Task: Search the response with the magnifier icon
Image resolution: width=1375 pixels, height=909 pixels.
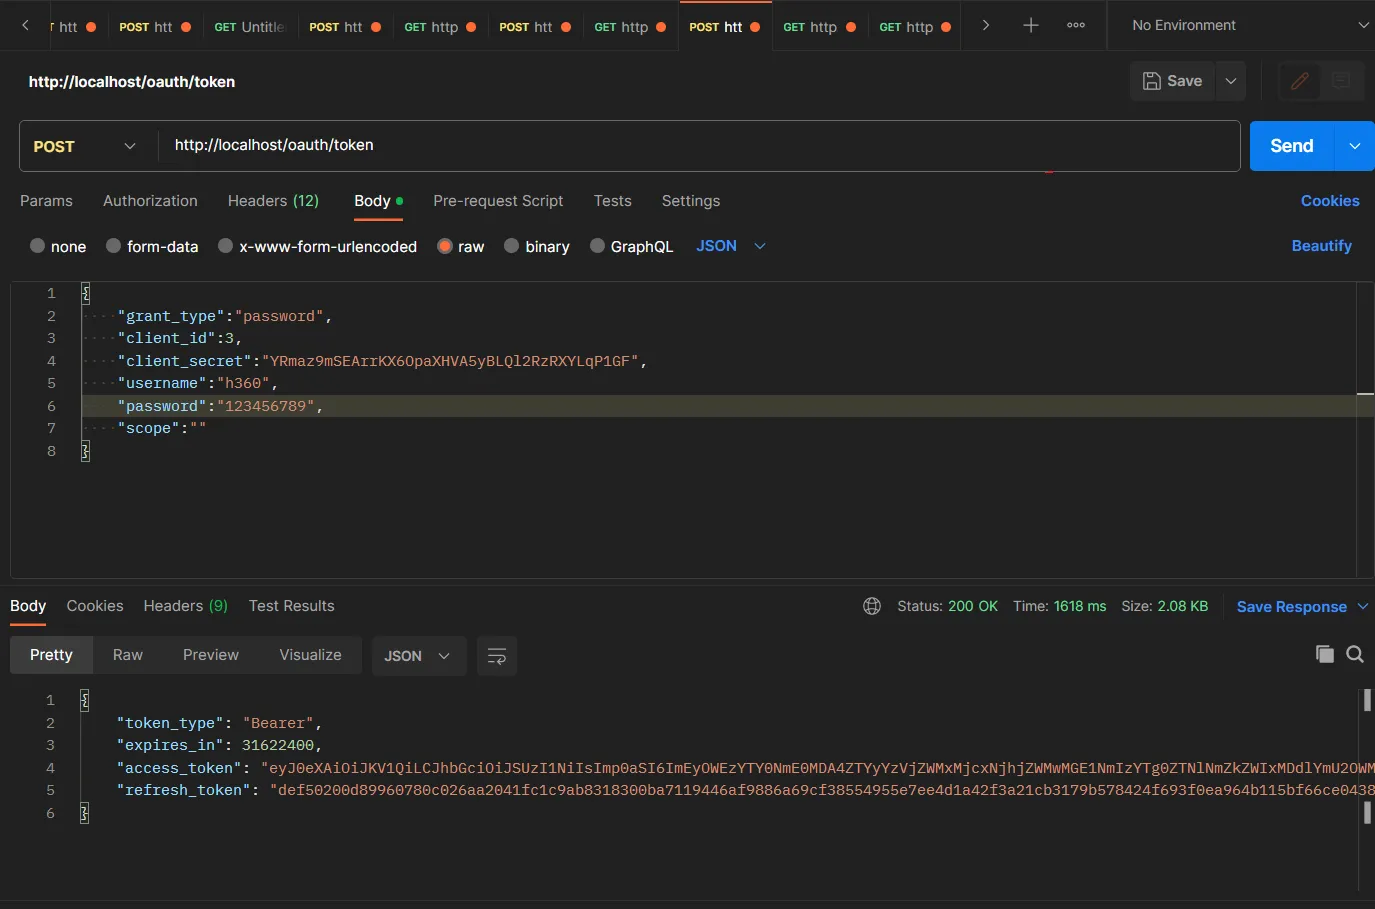Action: pos(1355,654)
